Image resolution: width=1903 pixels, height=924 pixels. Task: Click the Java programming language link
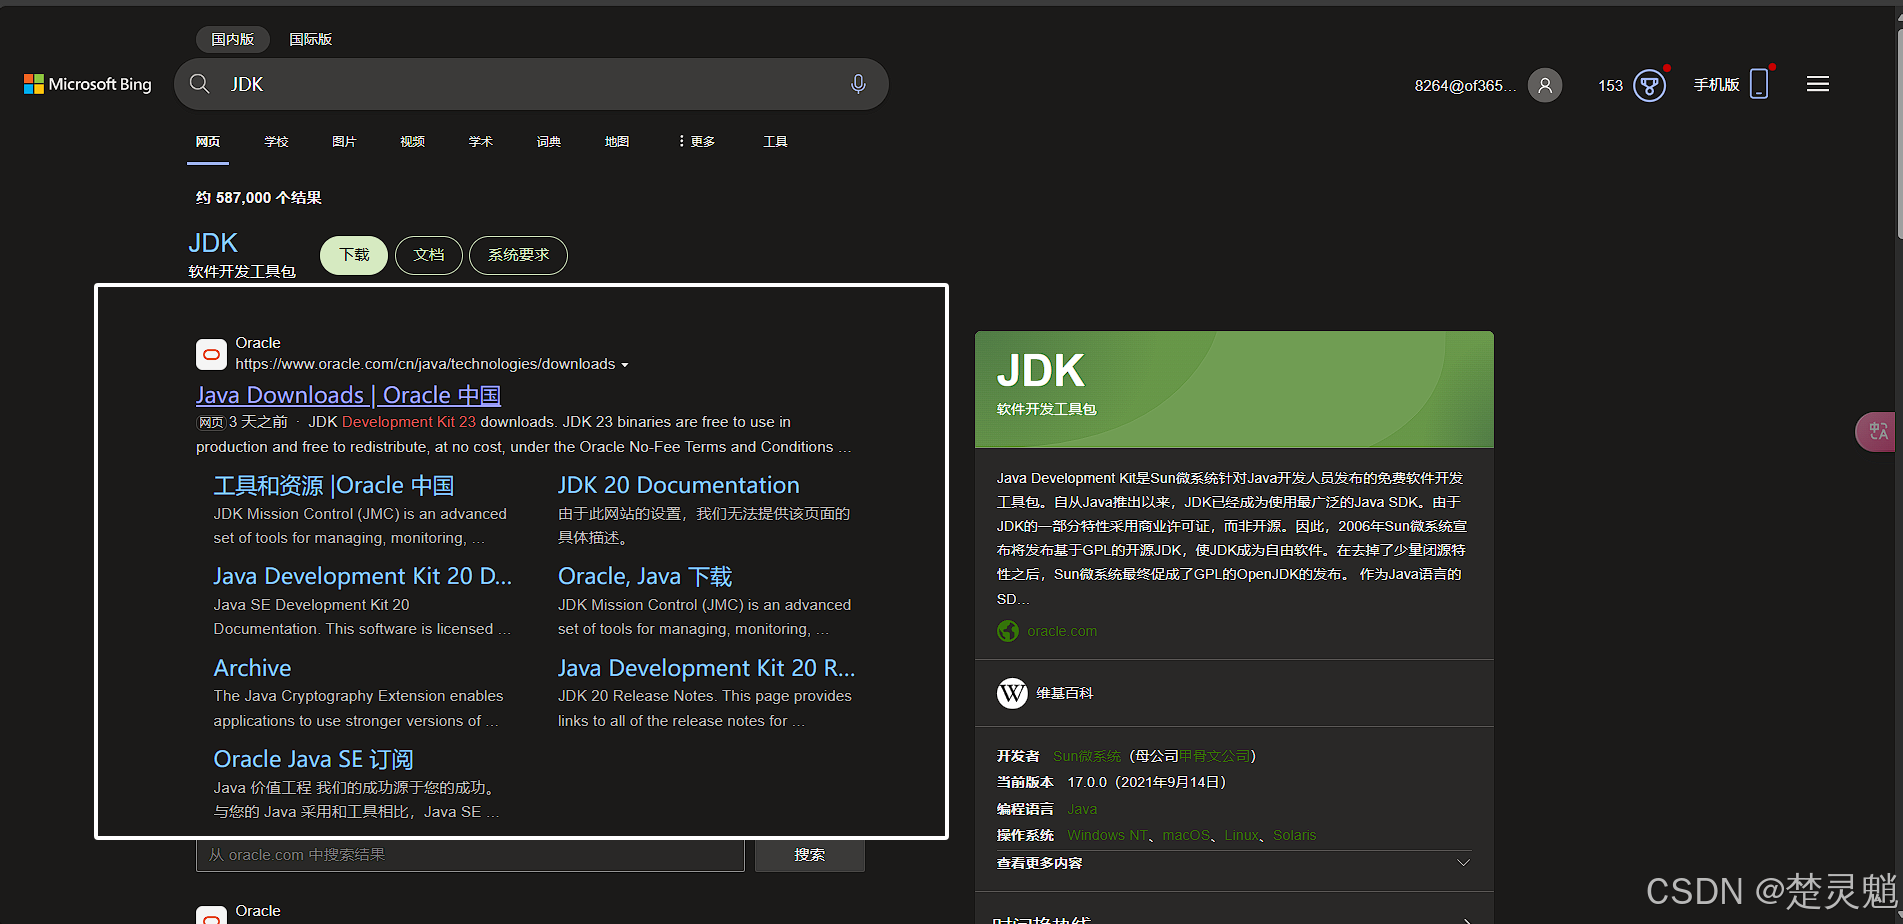(x=1082, y=809)
